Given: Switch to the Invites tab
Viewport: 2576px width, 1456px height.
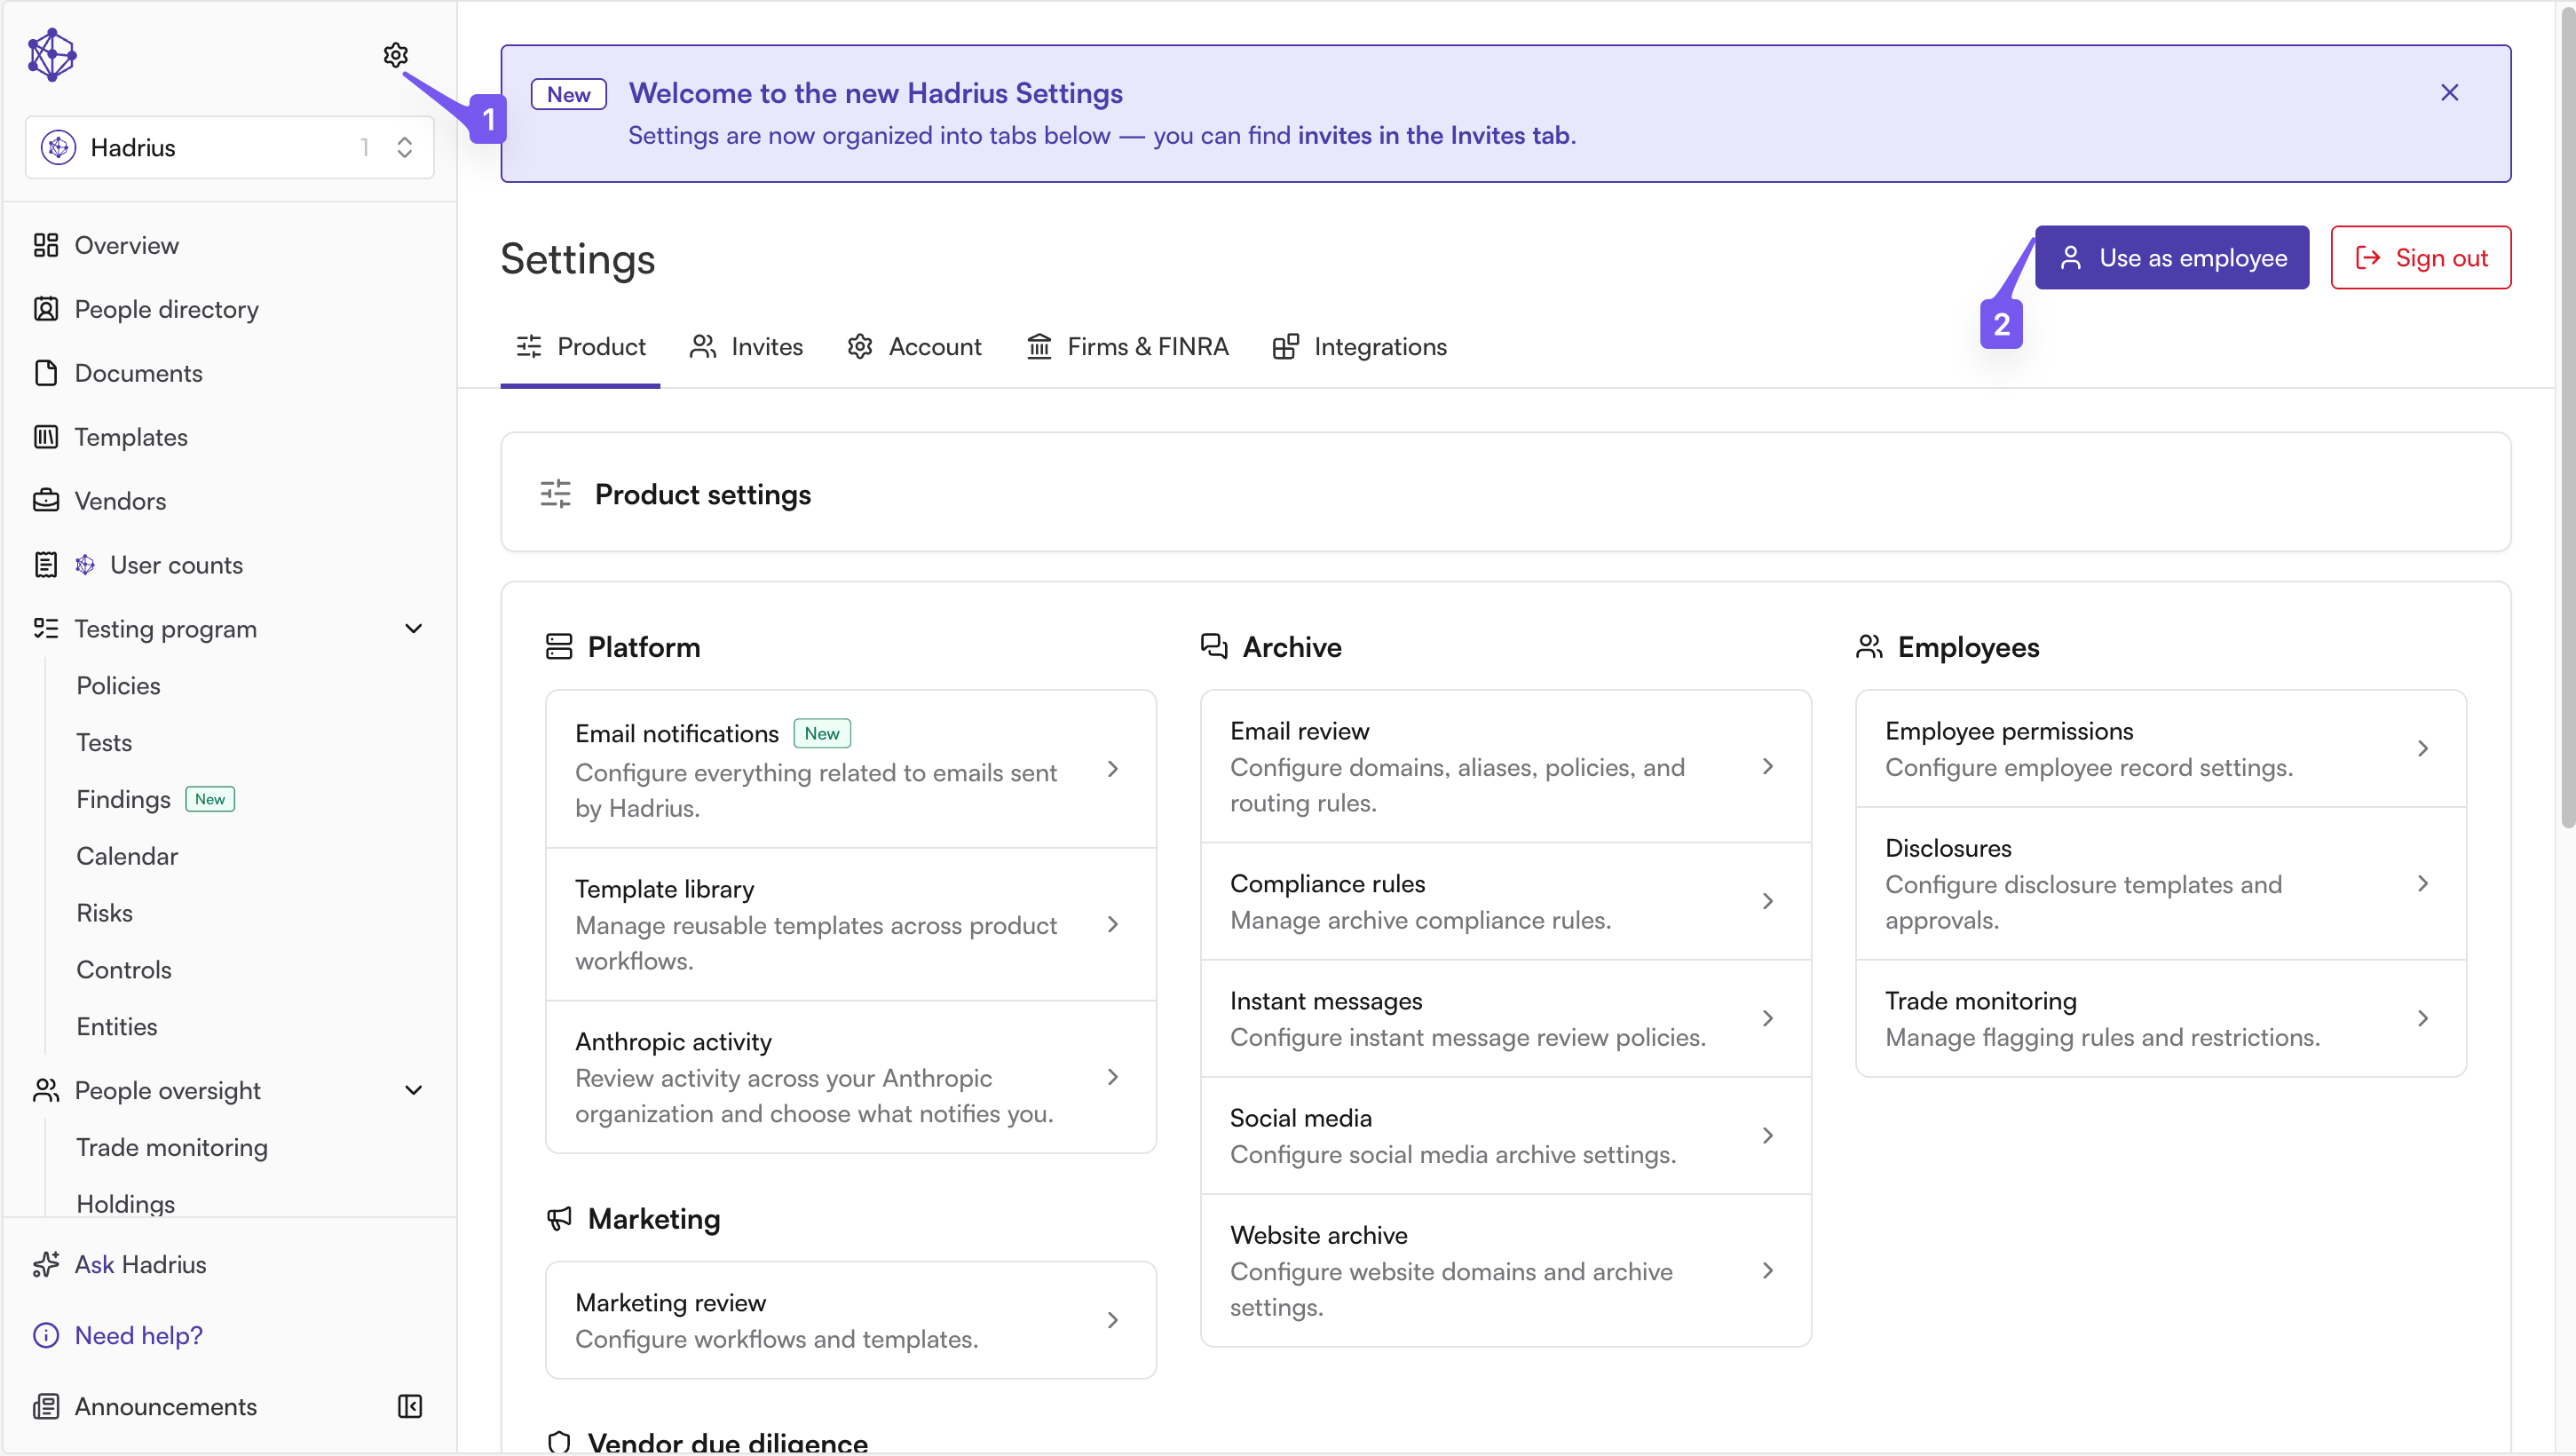Looking at the screenshot, I should click(746, 347).
